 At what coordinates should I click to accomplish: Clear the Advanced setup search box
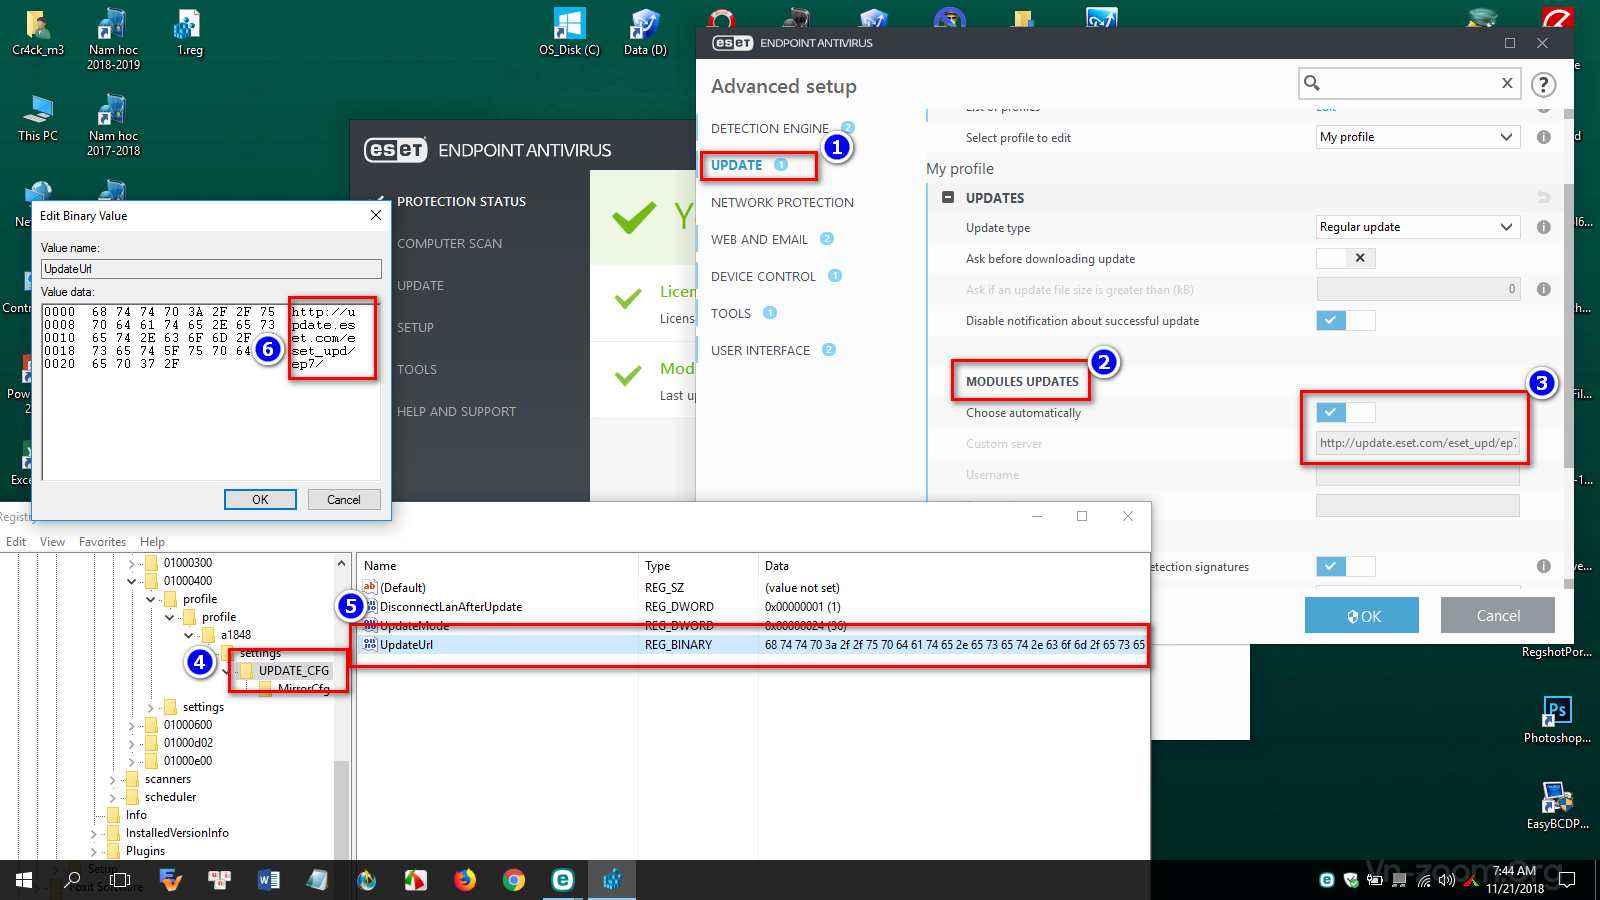coord(1506,83)
